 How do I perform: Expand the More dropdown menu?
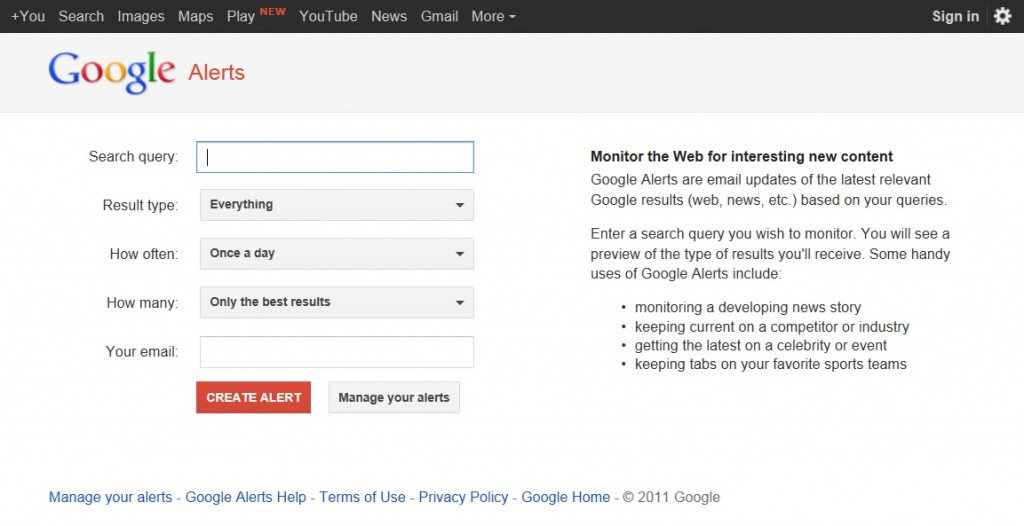tap(493, 16)
